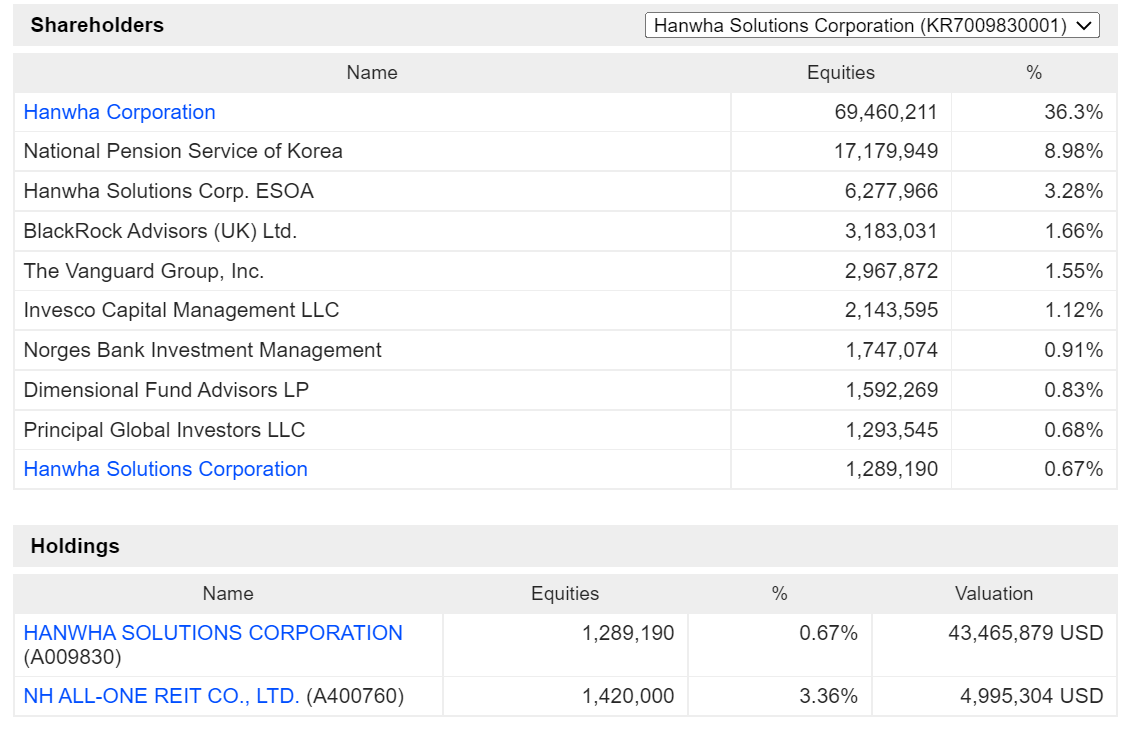Screen dimensions: 1134x739
Task: Click equities value 1,293,545
Action: 892,430
